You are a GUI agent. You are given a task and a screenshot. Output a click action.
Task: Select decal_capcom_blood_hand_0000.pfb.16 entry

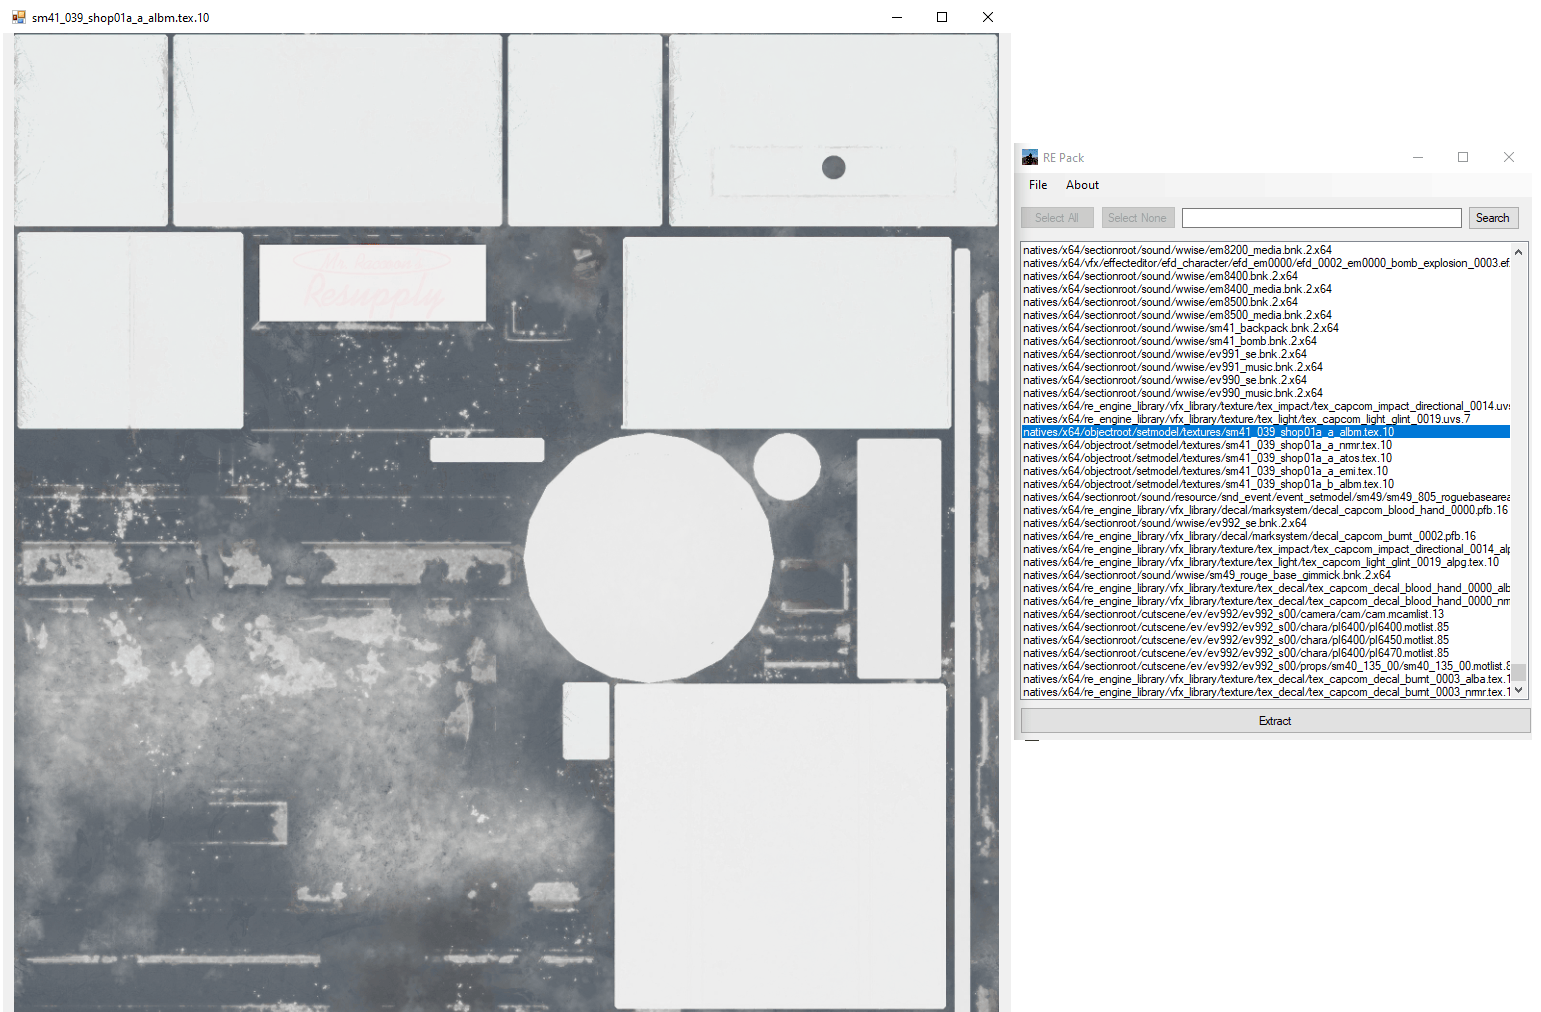point(1265,510)
